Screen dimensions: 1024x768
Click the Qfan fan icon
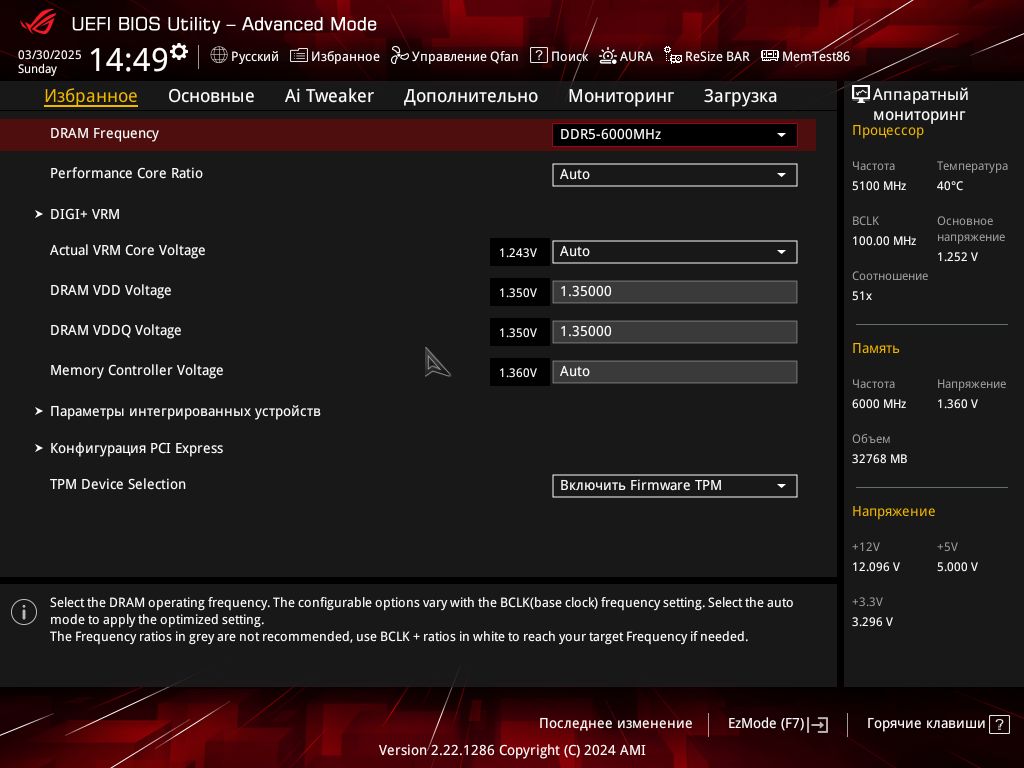pyautogui.click(x=399, y=56)
